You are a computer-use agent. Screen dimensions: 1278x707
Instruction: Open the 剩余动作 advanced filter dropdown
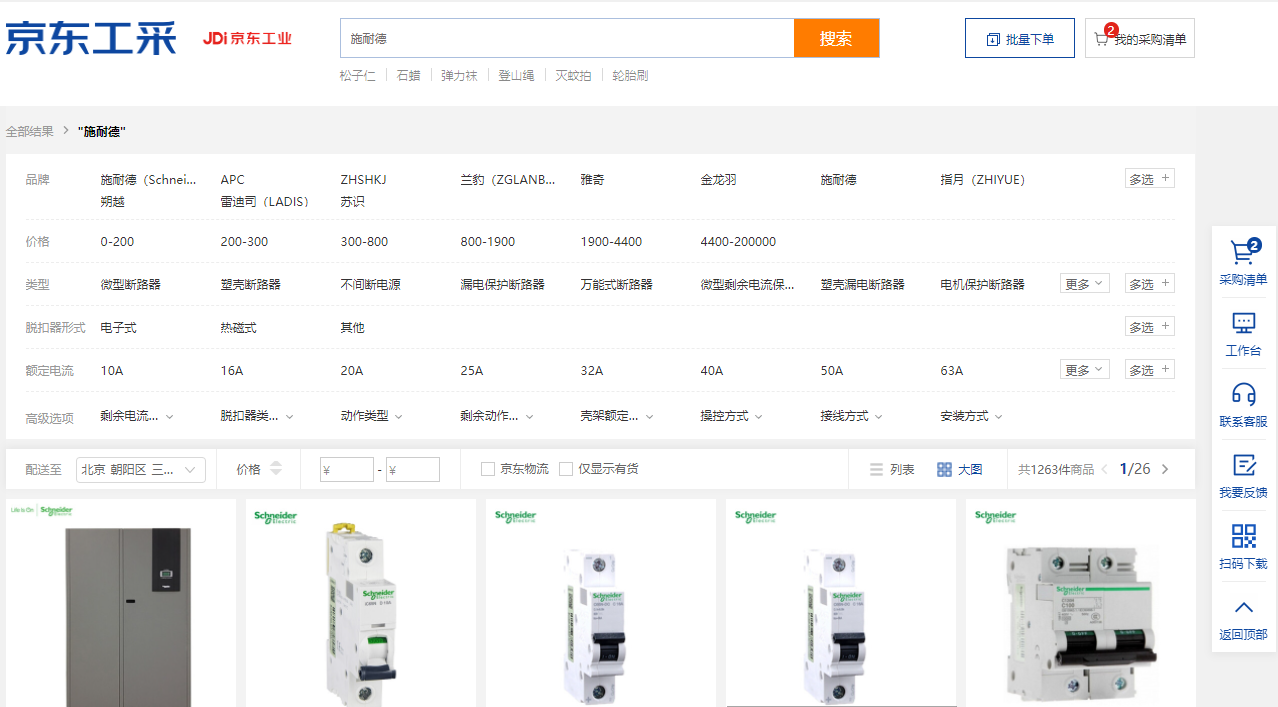click(497, 416)
